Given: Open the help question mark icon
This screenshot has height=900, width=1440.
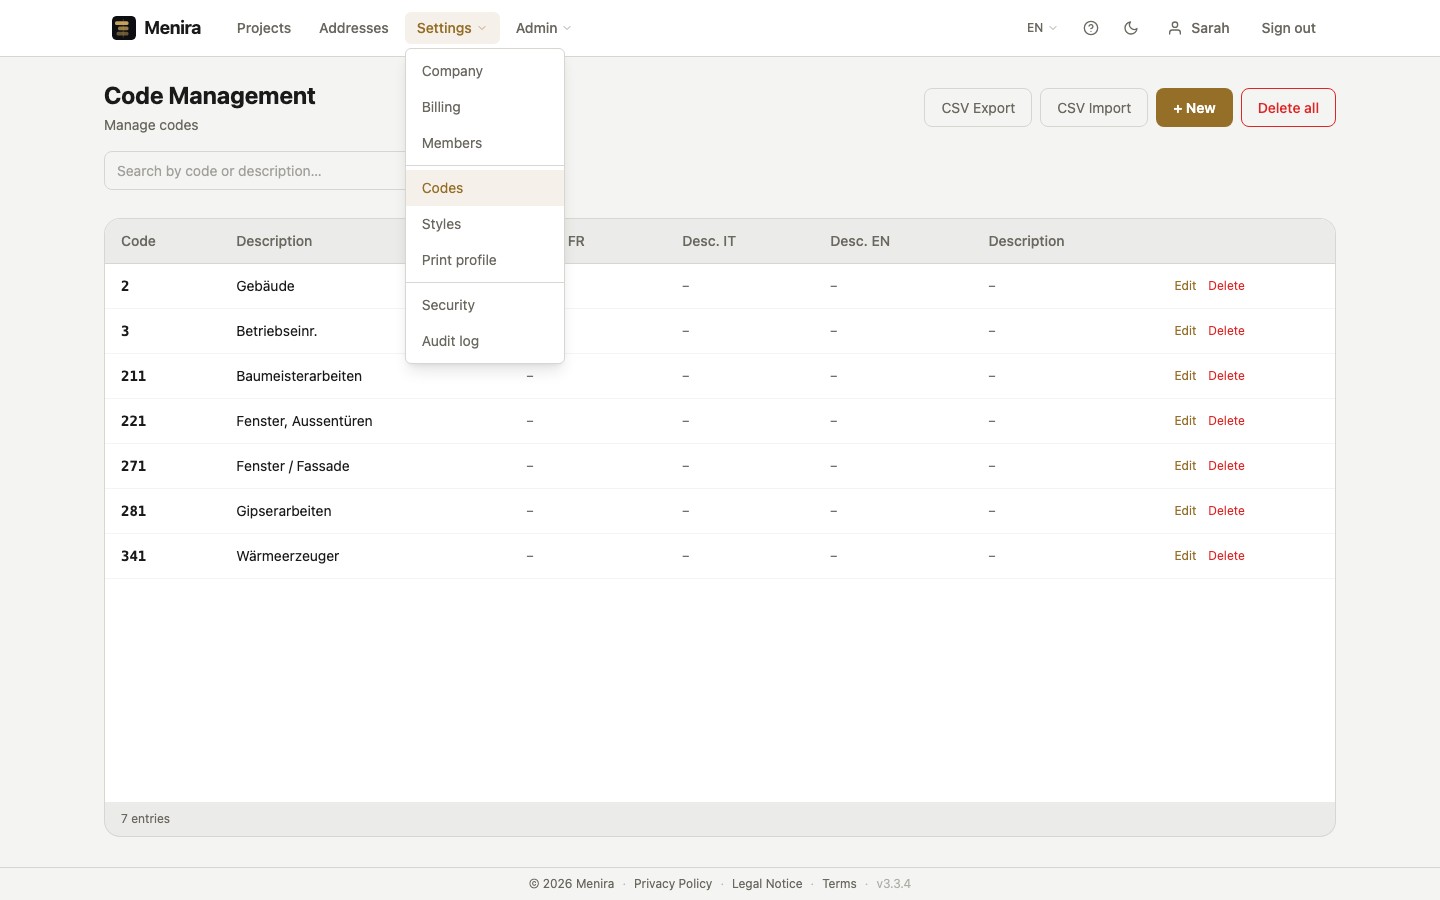Looking at the screenshot, I should click(1091, 28).
